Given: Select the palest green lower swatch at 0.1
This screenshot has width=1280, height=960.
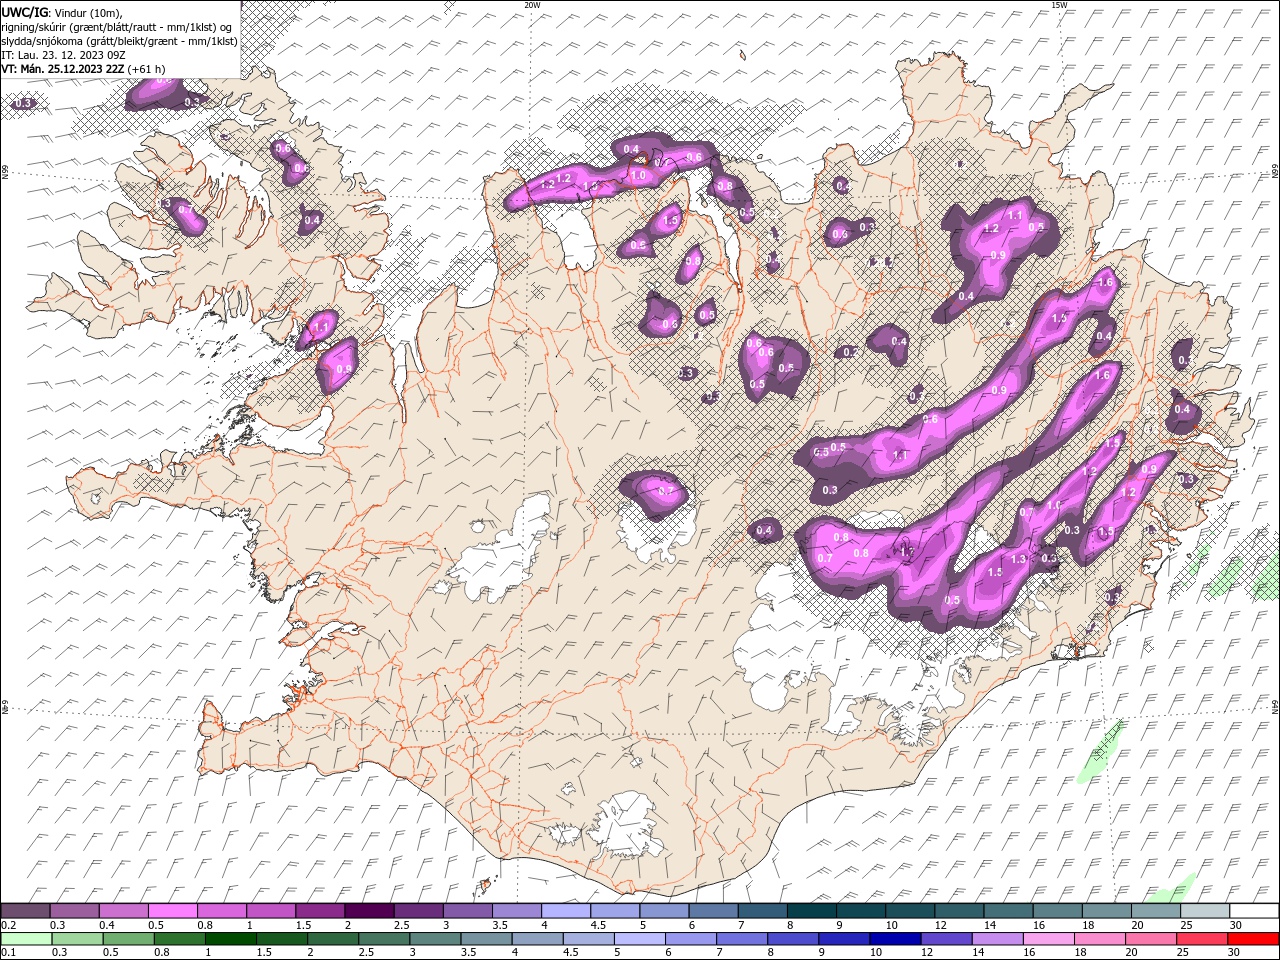Looking at the screenshot, I should (x=26, y=938).
